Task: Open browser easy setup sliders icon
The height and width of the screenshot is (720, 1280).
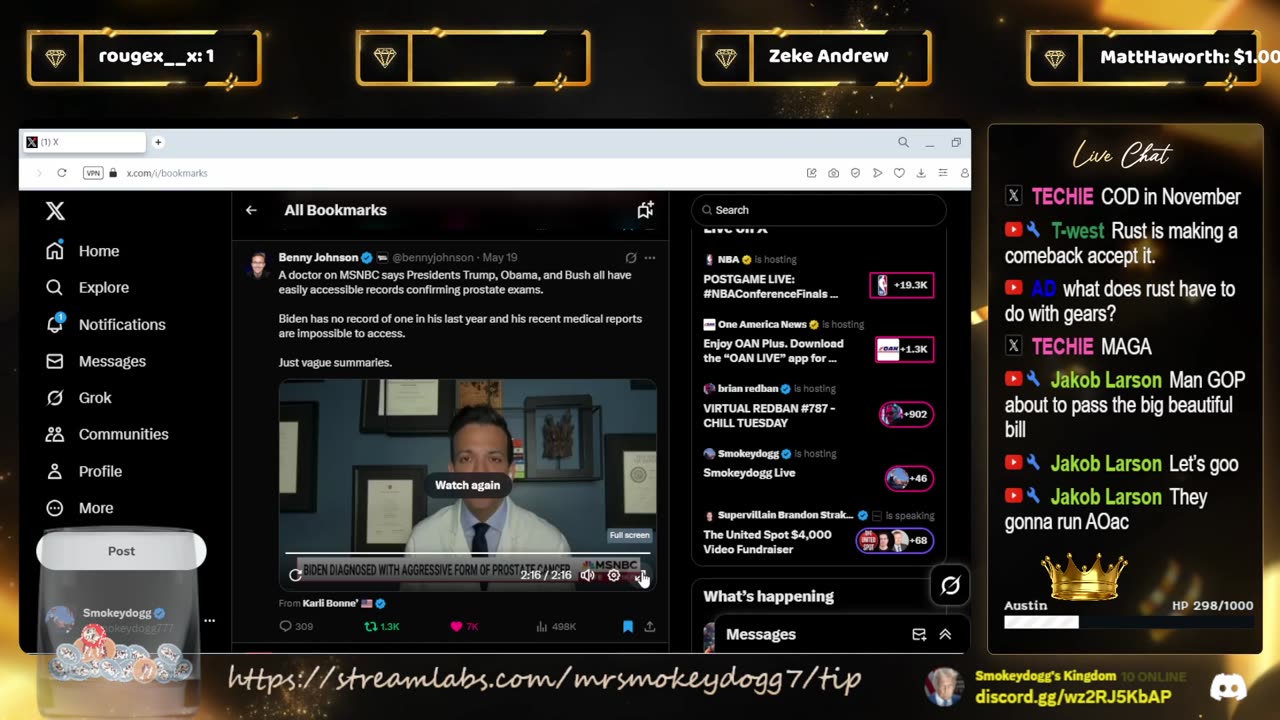Action: [943, 173]
